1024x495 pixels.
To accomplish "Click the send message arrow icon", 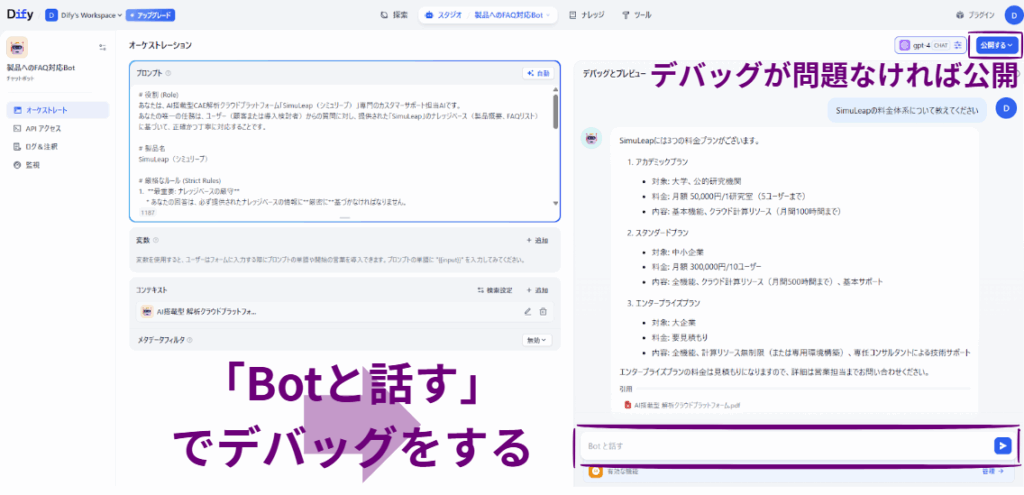I will [x=1002, y=446].
